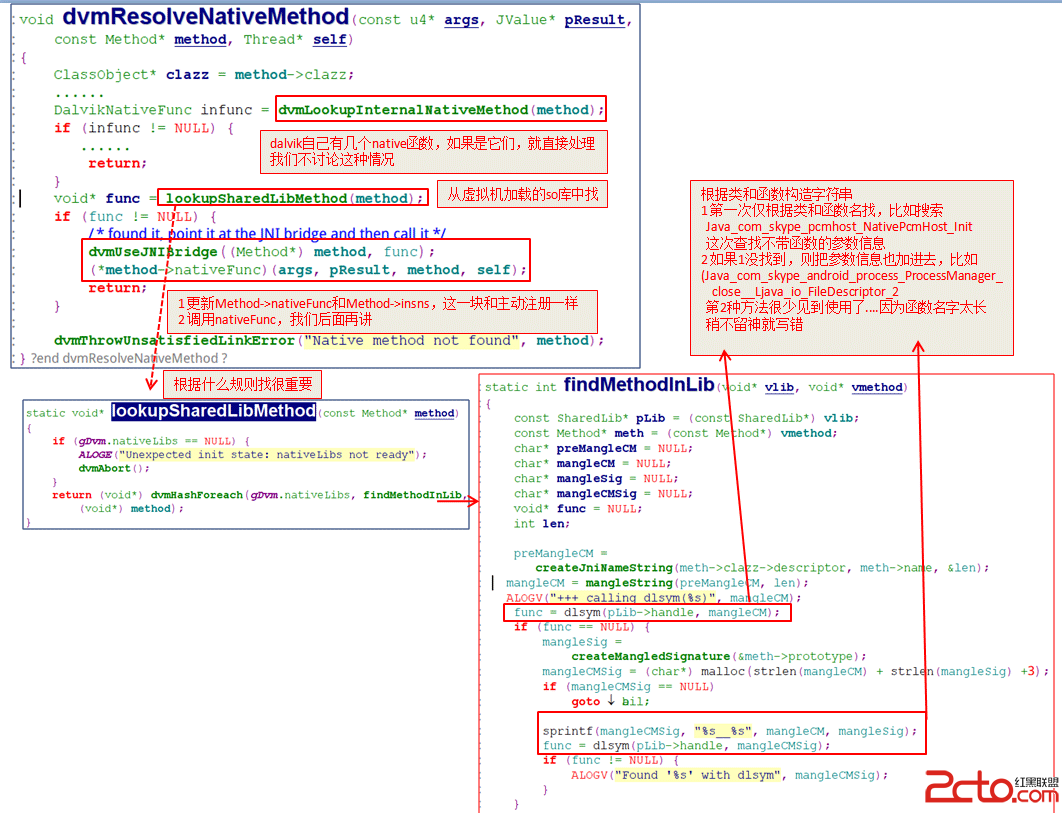Screen dimensions: 1062x813
Task: Click the boxed dlsym(pLib->handle, mangleCM) line
Action: coord(647,612)
